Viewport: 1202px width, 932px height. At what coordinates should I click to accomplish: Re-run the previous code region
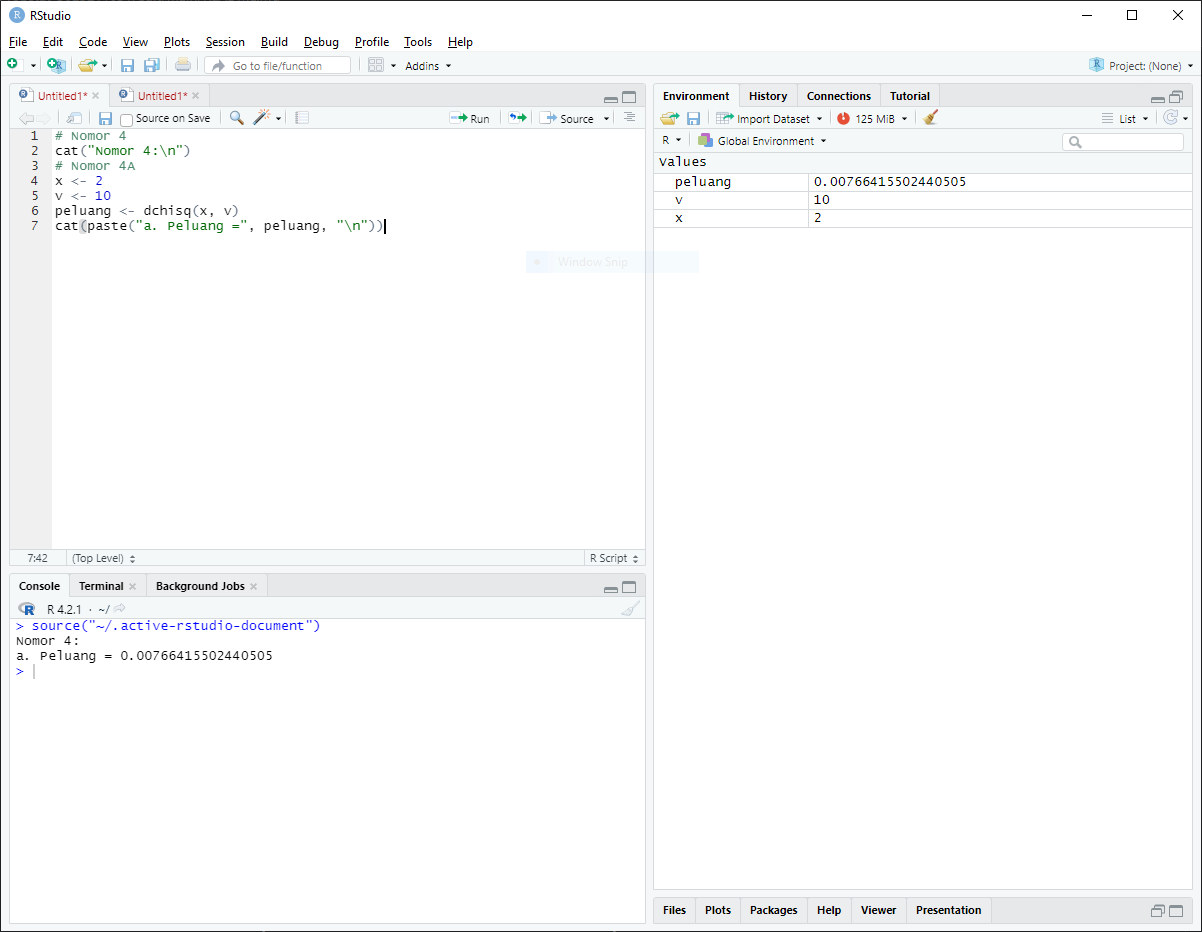point(517,117)
